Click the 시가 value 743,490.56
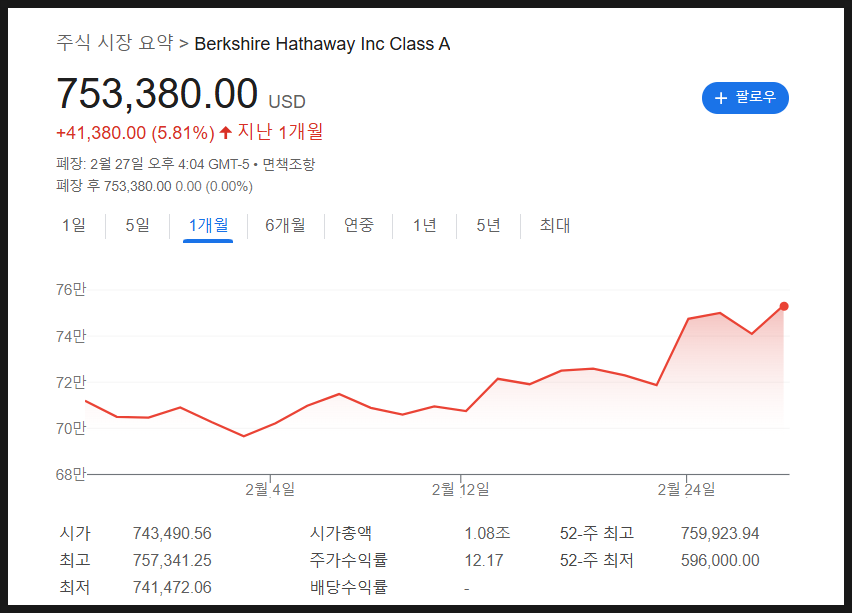852x613 pixels. coord(172,534)
